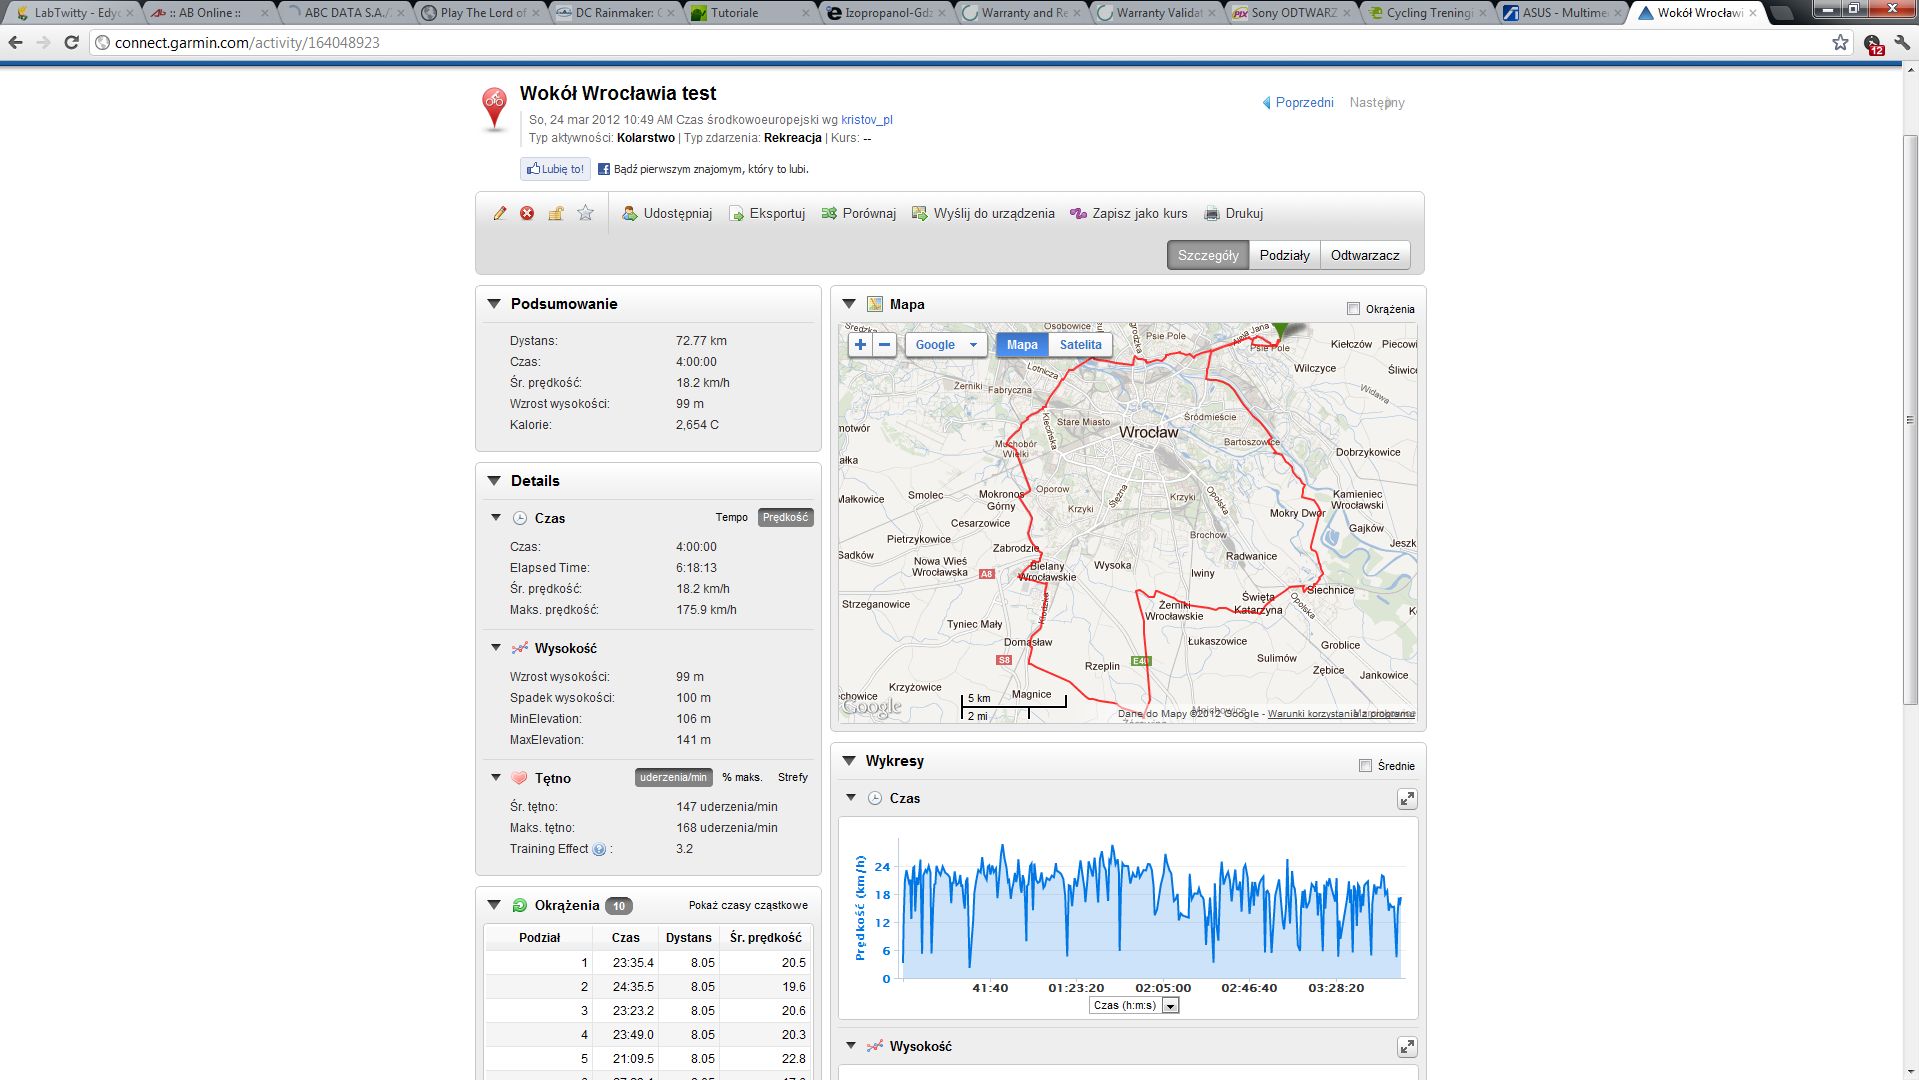Switch to DC Rainmaker browser tab
This screenshot has width=1919, height=1080.
(615, 13)
